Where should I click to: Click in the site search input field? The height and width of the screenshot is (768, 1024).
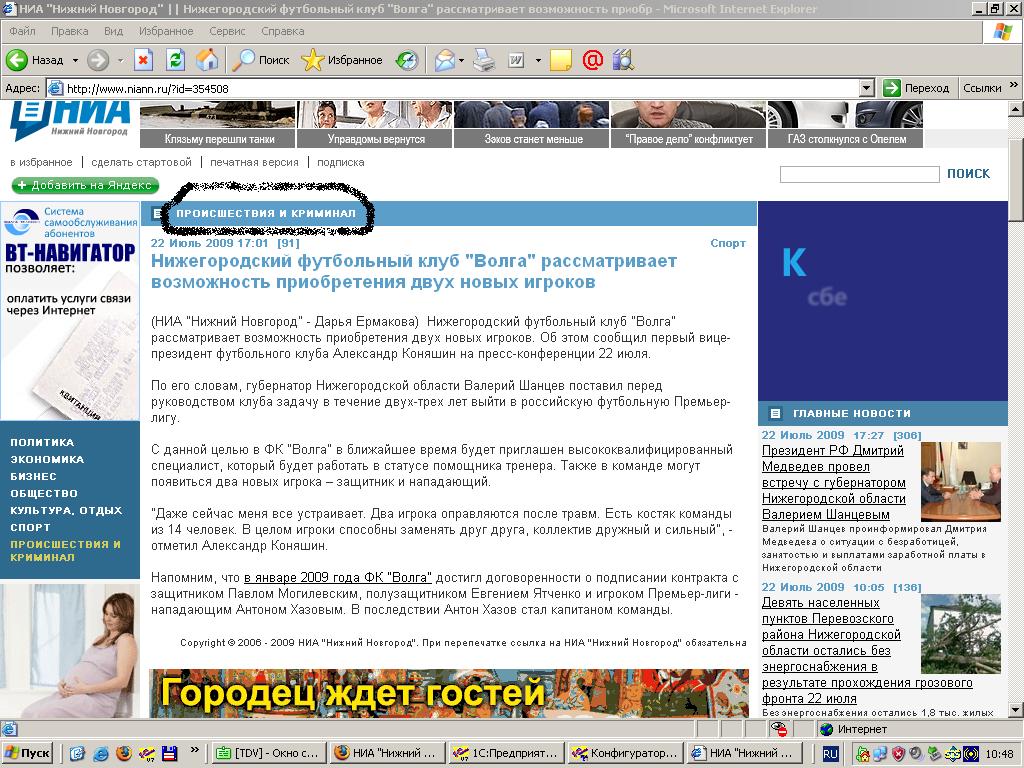point(859,174)
